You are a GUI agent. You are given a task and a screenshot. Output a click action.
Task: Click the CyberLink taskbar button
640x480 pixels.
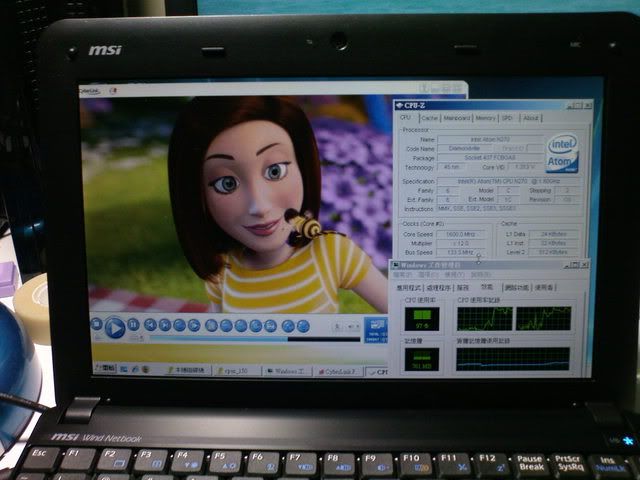point(338,371)
